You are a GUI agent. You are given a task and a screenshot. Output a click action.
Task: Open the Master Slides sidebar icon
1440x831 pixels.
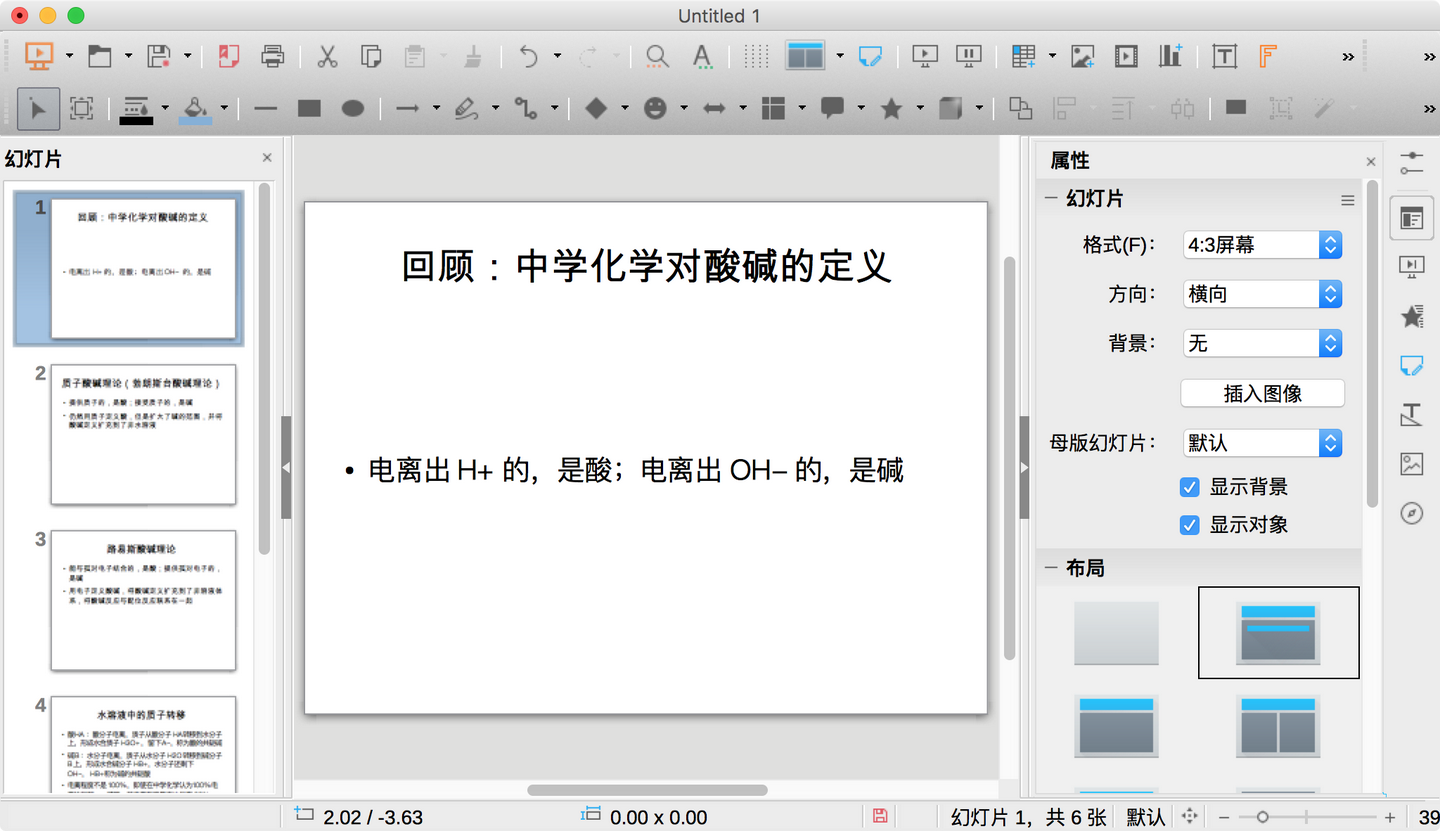pos(1412,366)
